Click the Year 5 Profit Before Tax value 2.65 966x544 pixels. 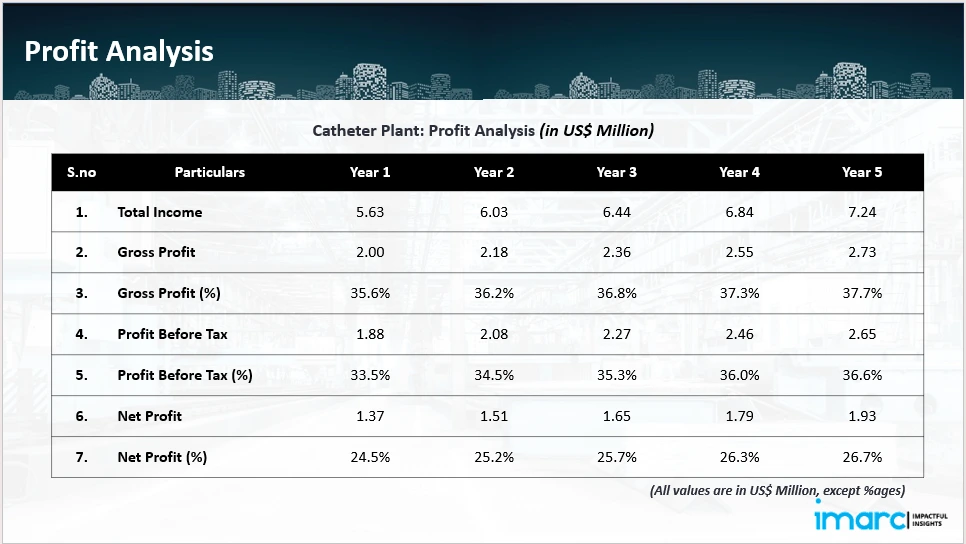coord(862,335)
